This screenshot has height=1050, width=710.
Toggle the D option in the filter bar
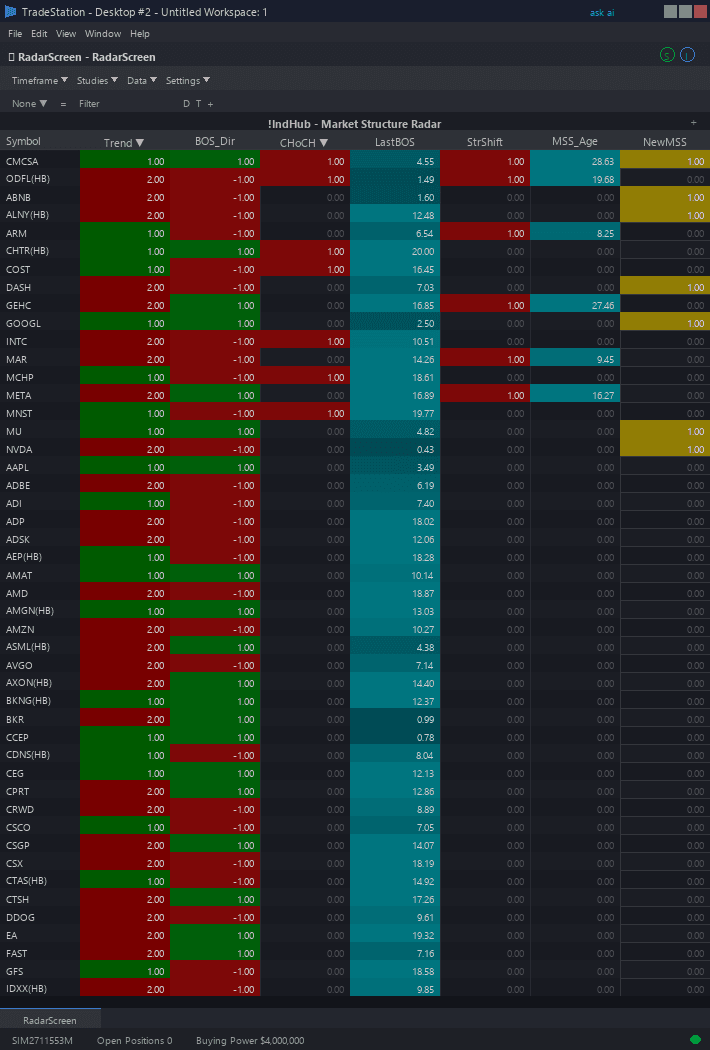coord(186,103)
